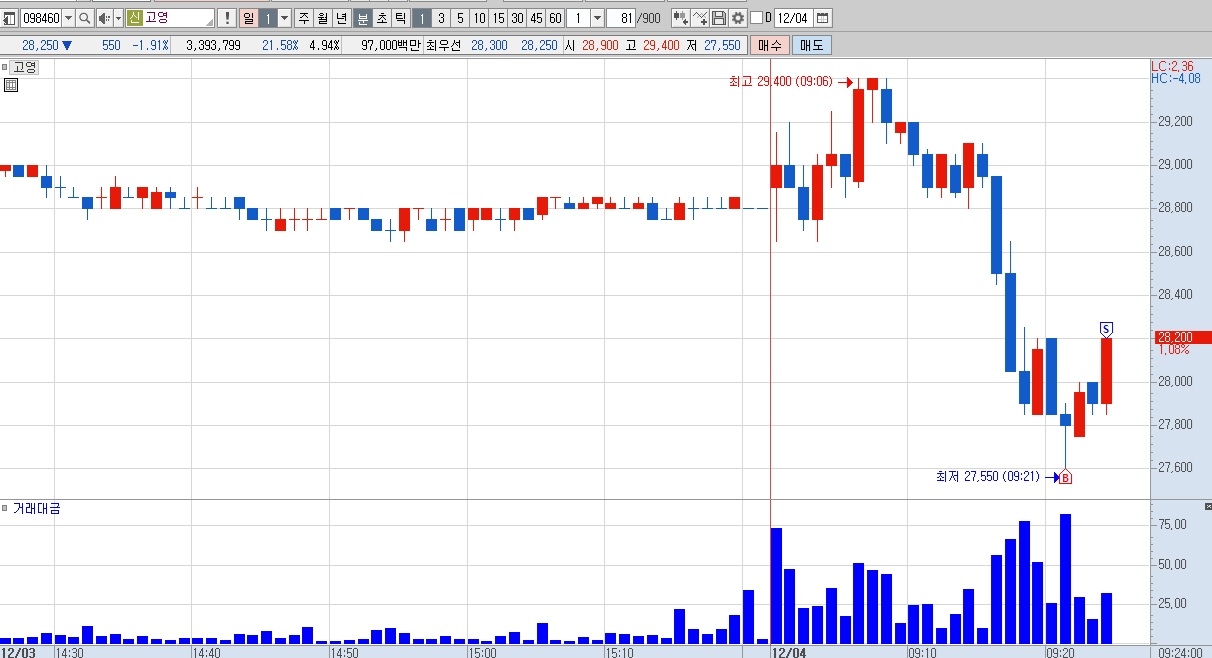Click the exclamation mark info icon
The image size is (1212, 658).
pos(226,18)
